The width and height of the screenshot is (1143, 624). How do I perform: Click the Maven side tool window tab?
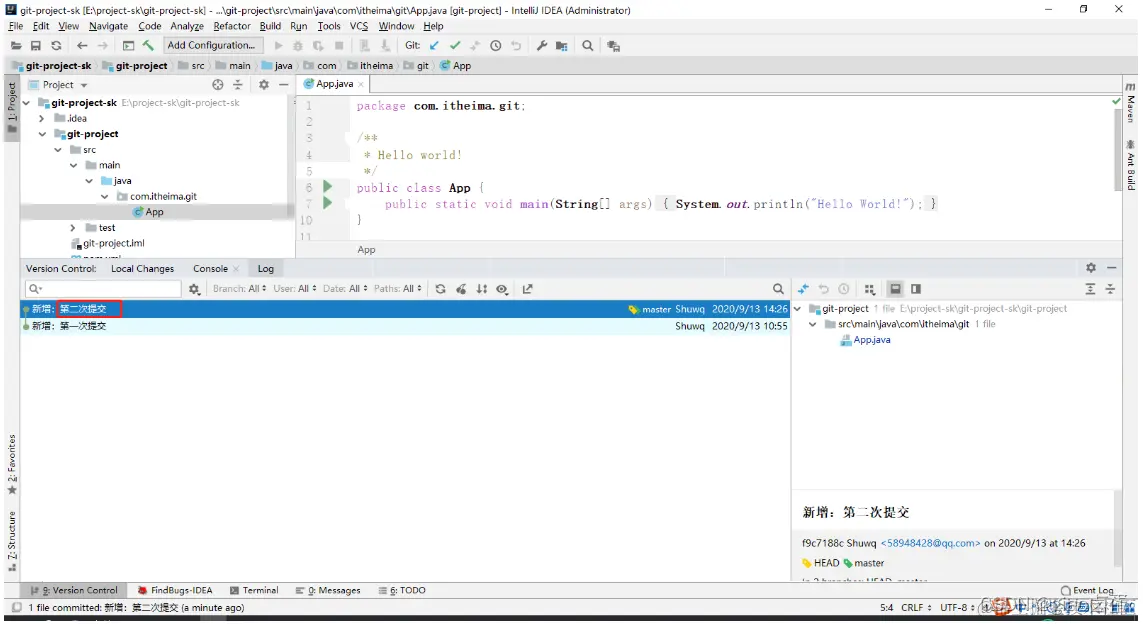(1131, 102)
